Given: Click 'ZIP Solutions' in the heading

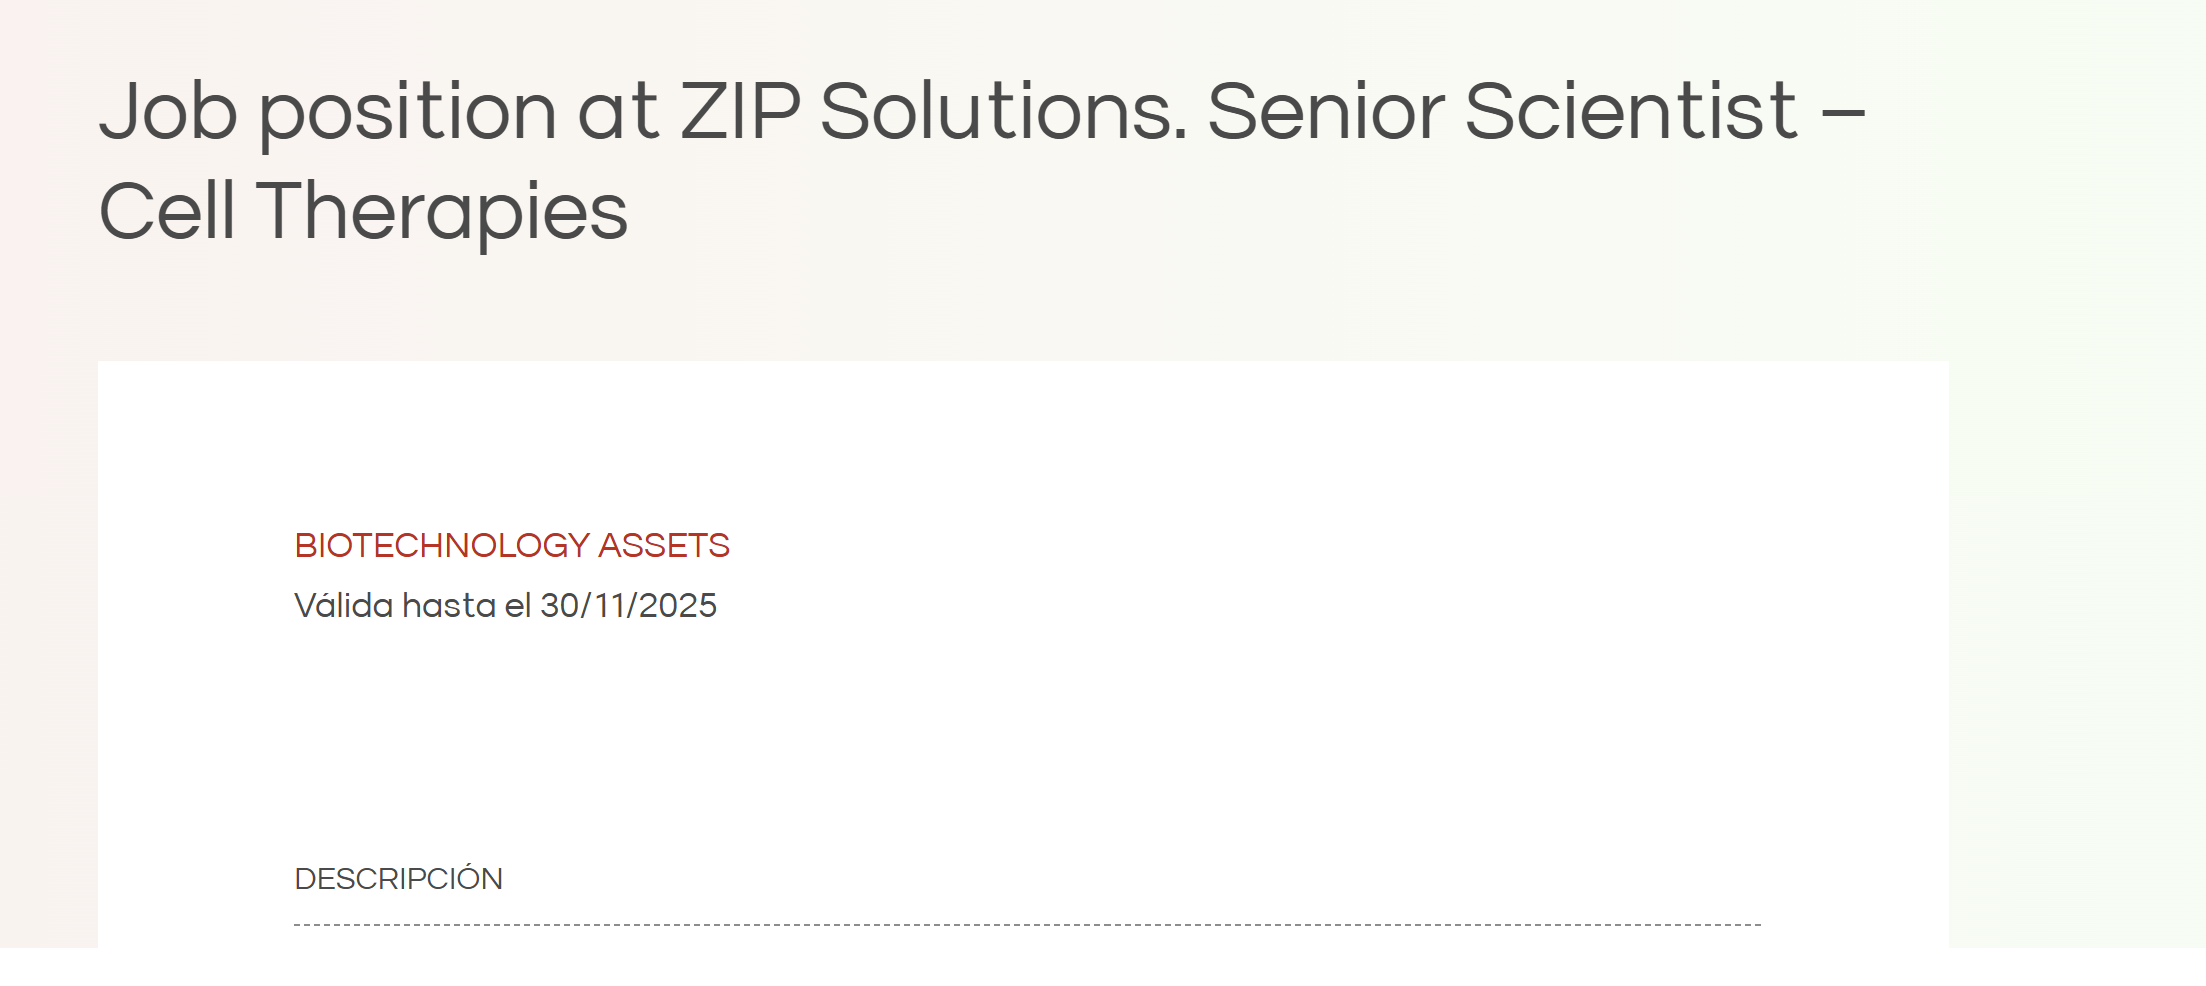Looking at the screenshot, I should coord(934,110).
